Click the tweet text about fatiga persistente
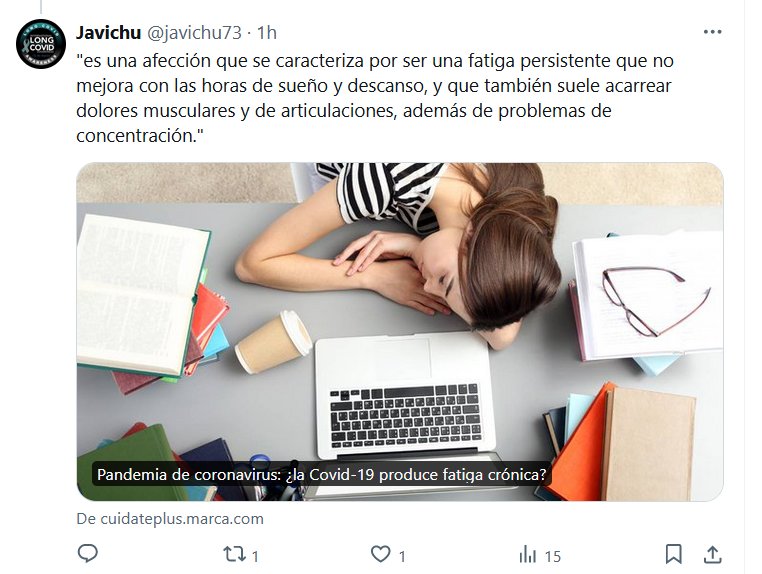762x574 pixels. click(x=375, y=98)
